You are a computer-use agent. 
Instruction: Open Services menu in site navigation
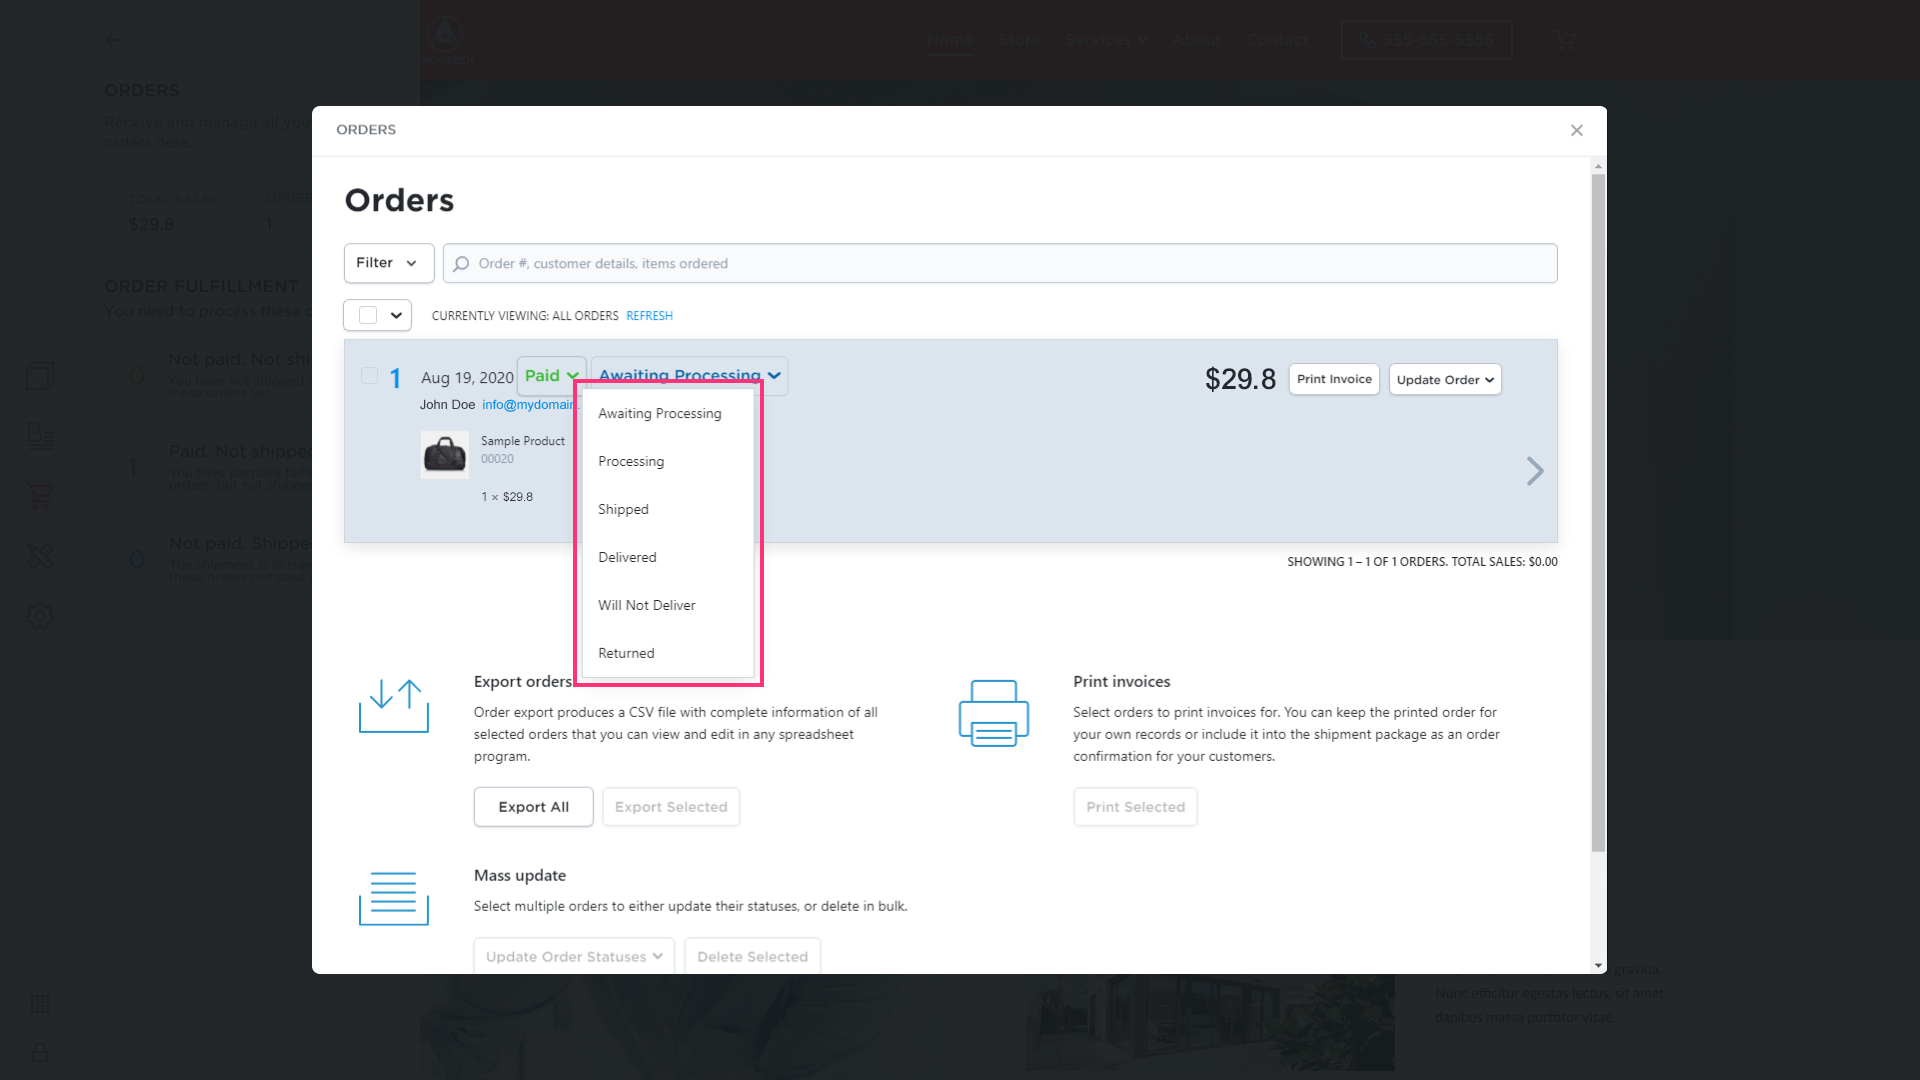click(1106, 40)
